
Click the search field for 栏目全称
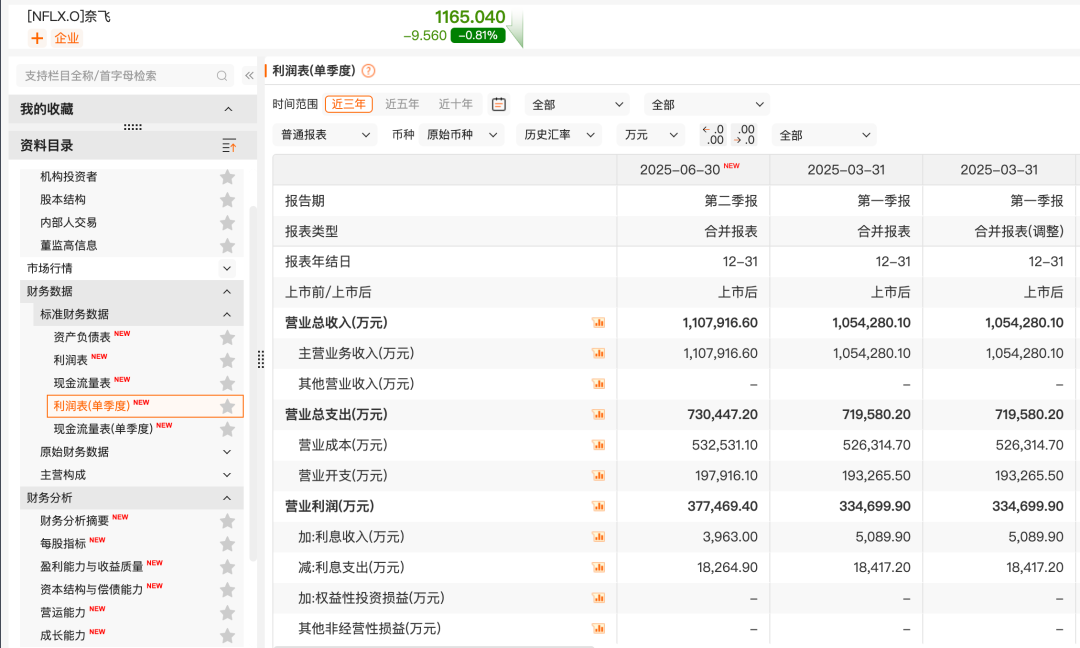pyautogui.click(x=125, y=76)
